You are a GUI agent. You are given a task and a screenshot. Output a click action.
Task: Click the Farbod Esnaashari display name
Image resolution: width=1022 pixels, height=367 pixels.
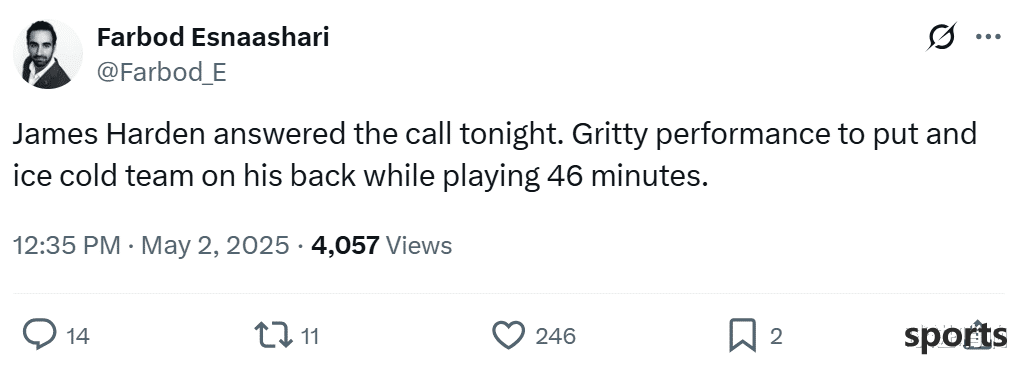(213, 38)
